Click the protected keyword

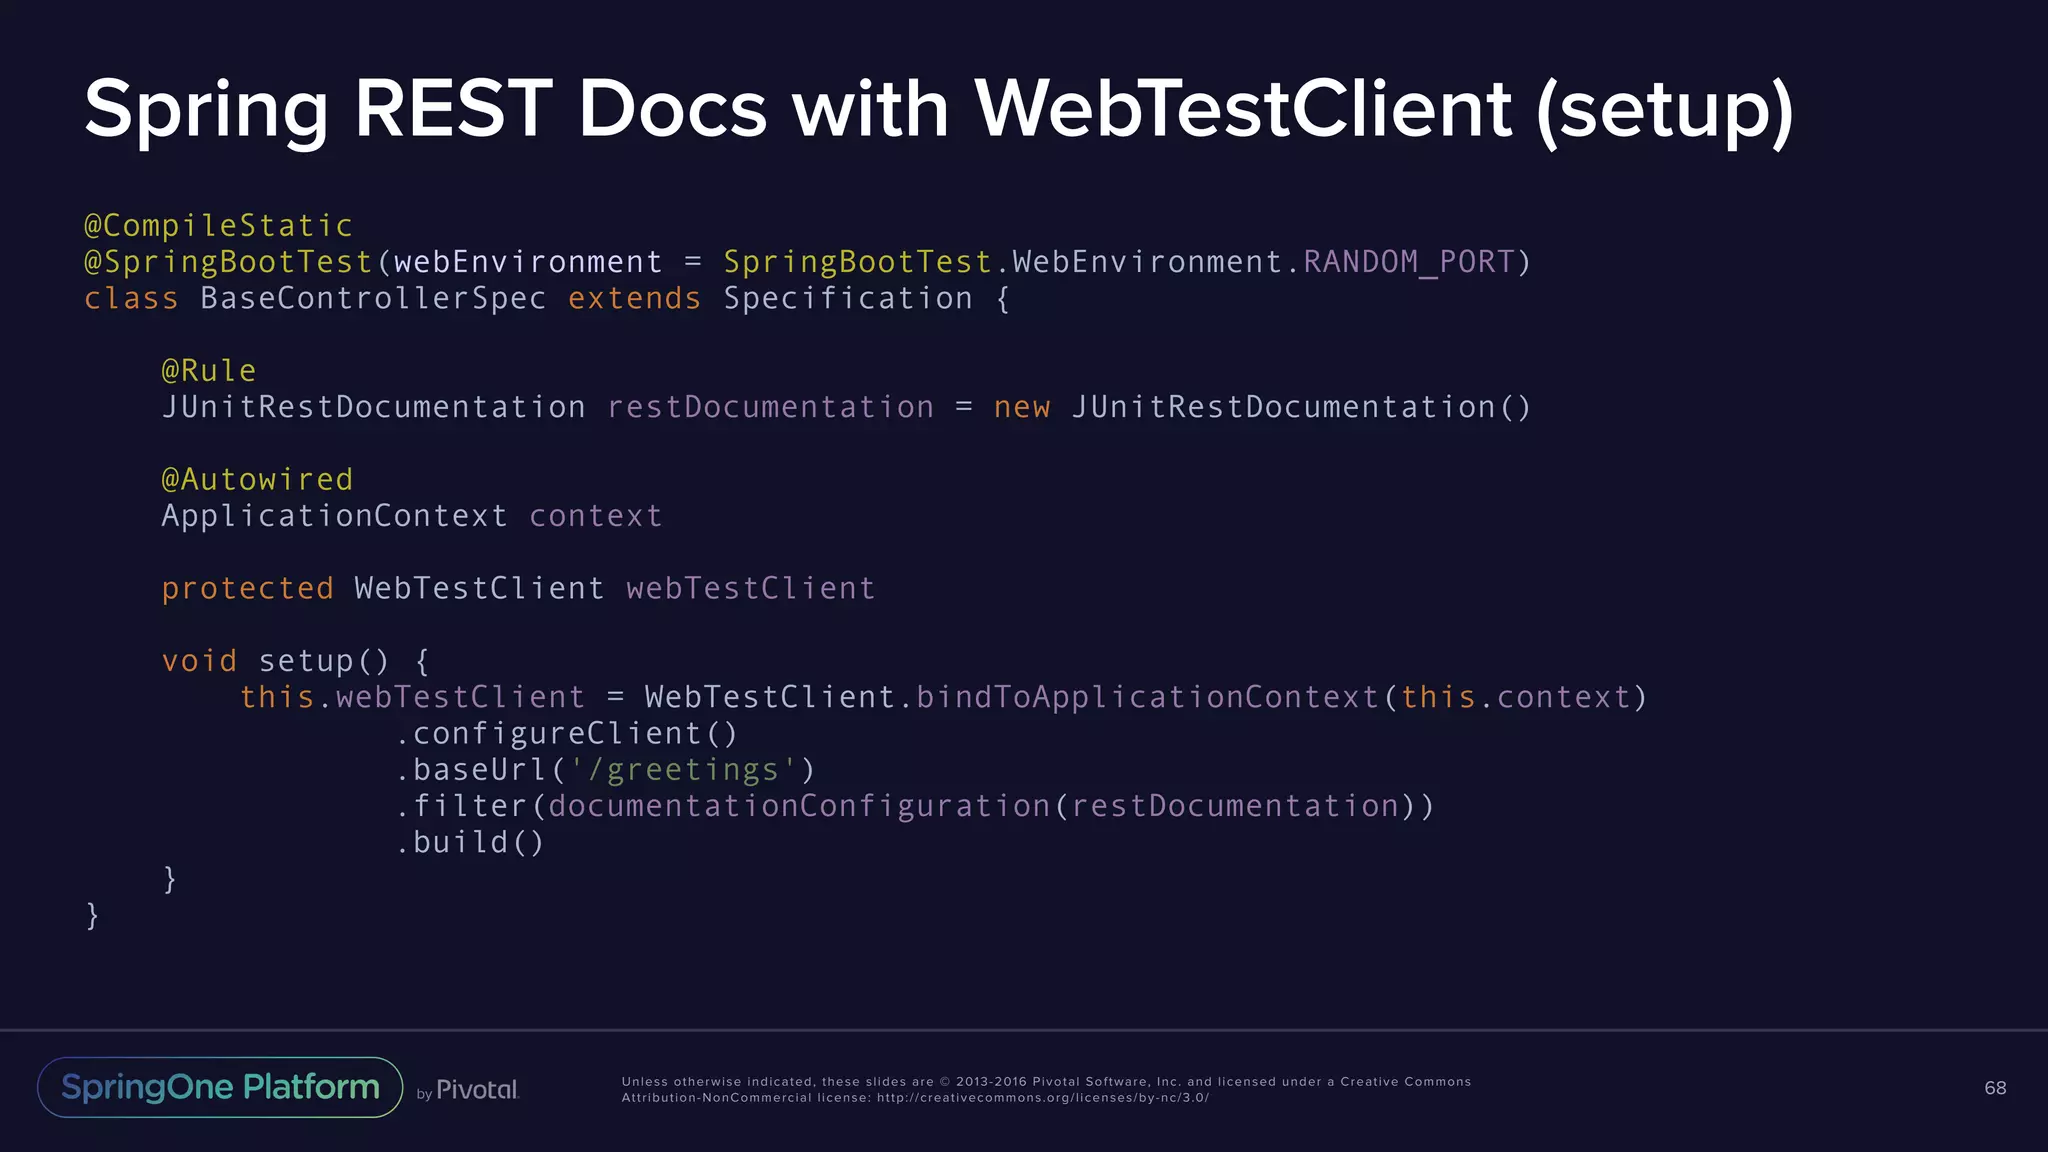tap(247, 589)
